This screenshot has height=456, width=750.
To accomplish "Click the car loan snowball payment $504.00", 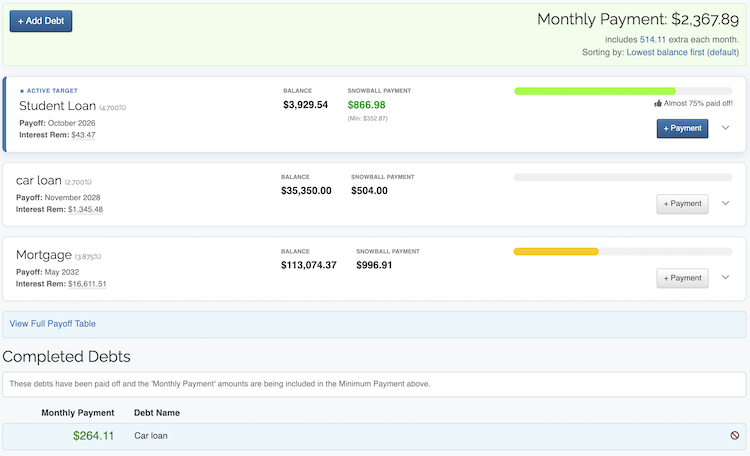I will 369,191.
